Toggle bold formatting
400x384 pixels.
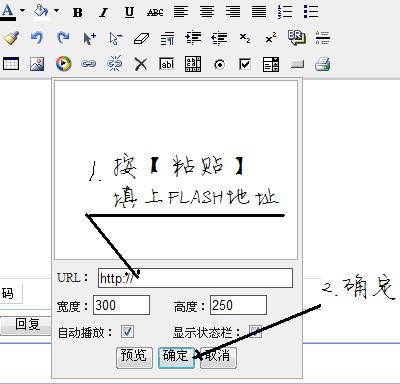77,13
